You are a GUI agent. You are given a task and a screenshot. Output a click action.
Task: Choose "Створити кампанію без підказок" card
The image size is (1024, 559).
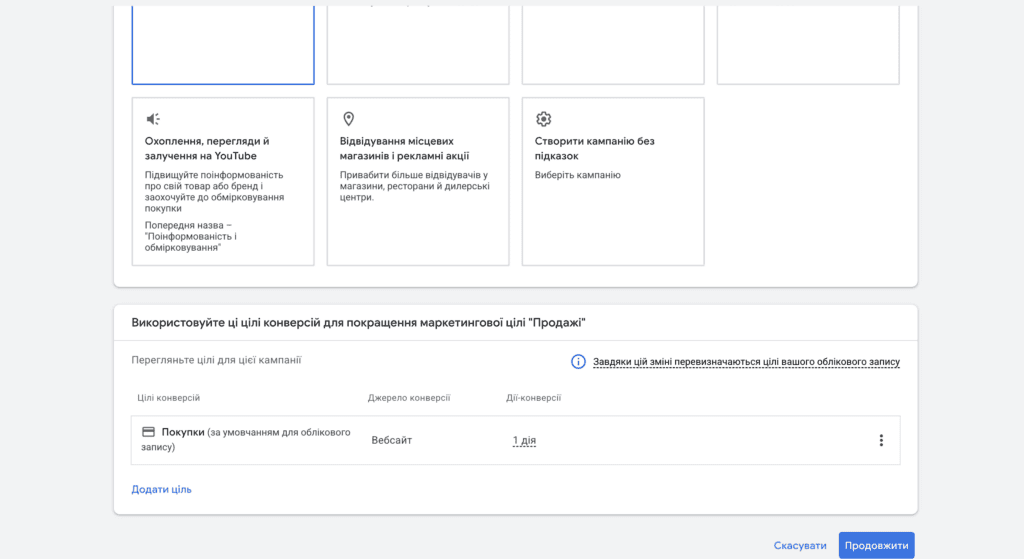pyautogui.click(x=613, y=182)
